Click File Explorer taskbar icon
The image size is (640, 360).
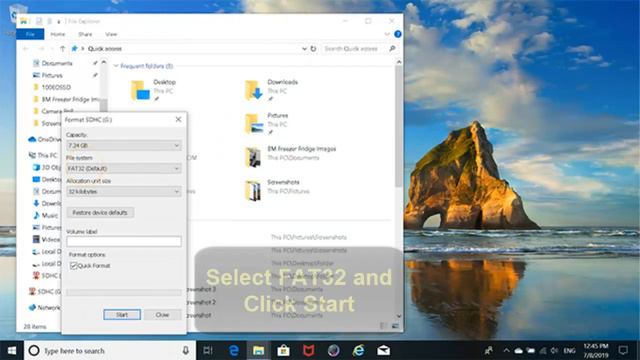click(258, 351)
